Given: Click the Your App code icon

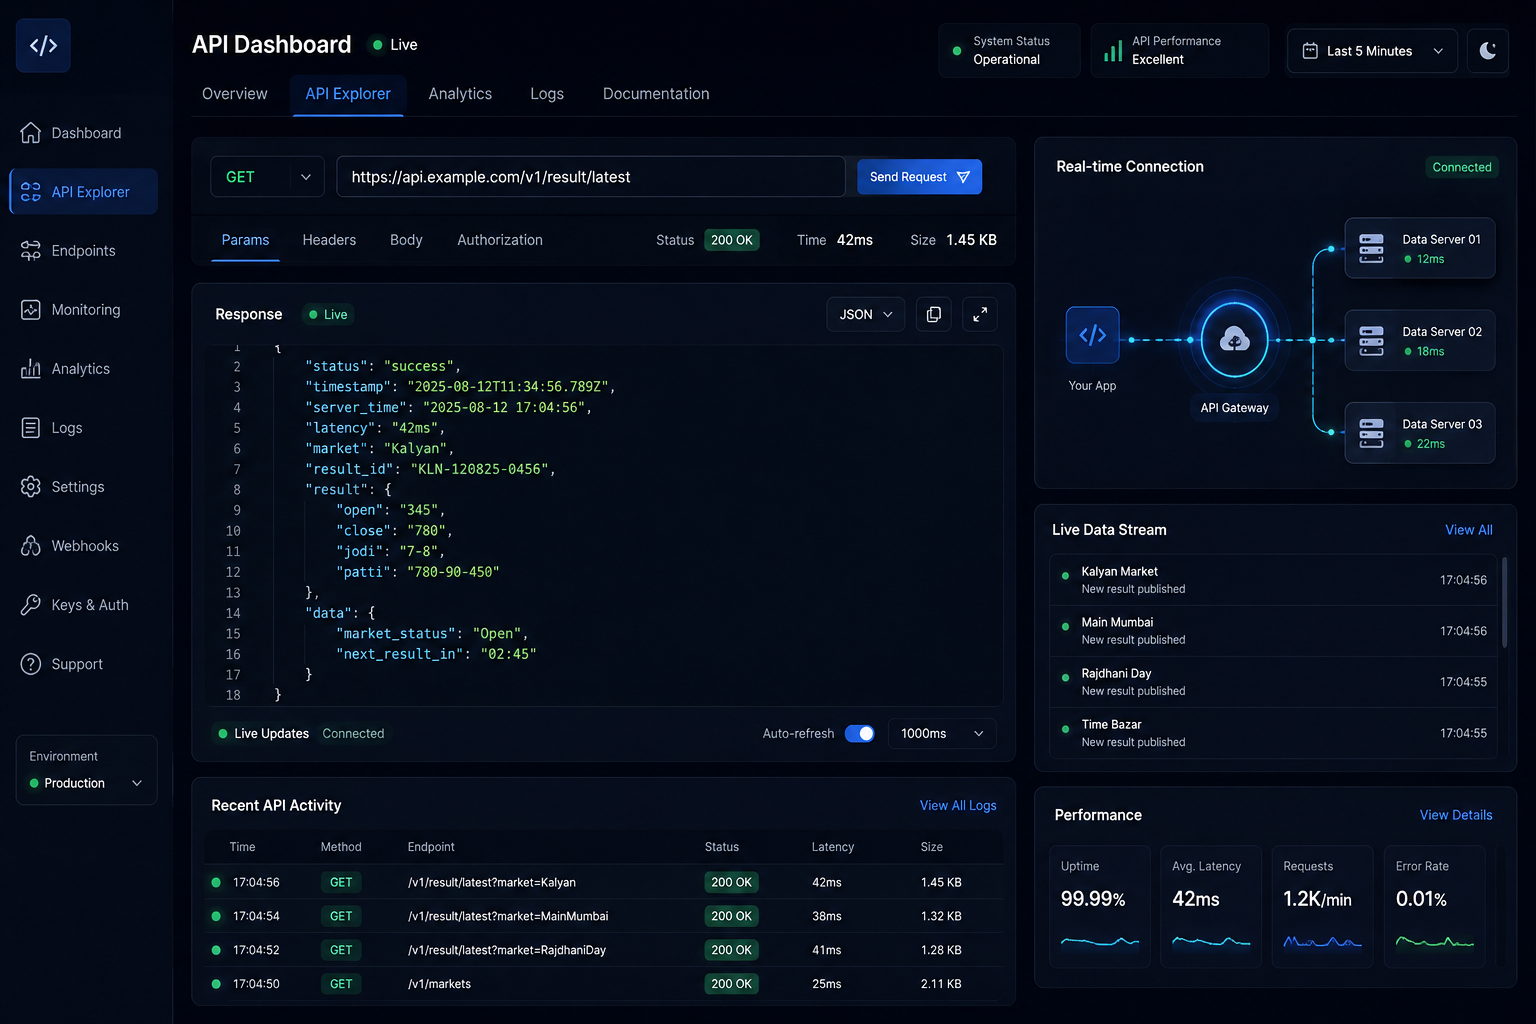Looking at the screenshot, I should 1092,335.
